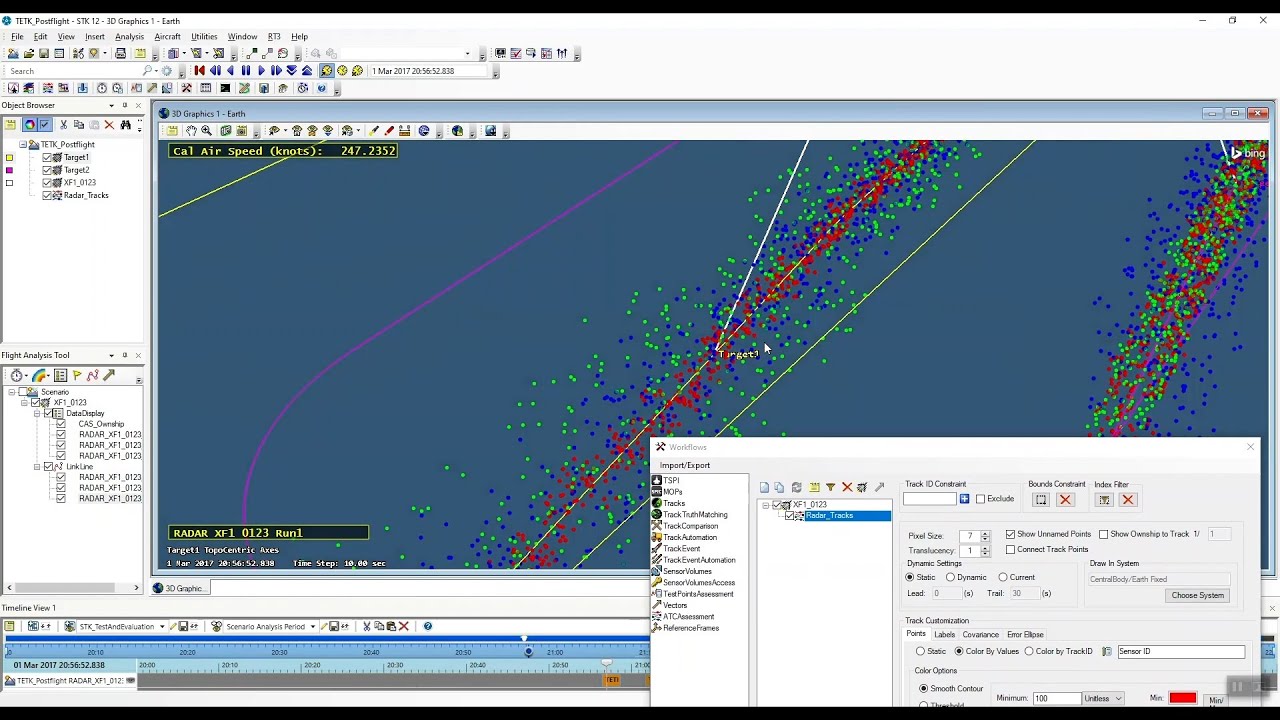The height and width of the screenshot is (720, 1280).
Task: Click the Choose System button
Action: (1197, 595)
